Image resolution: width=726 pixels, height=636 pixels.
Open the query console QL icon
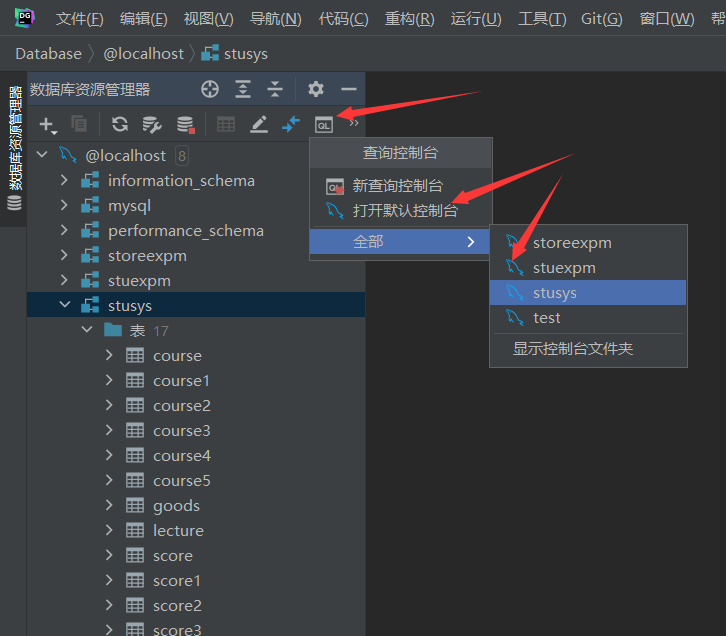[323, 124]
